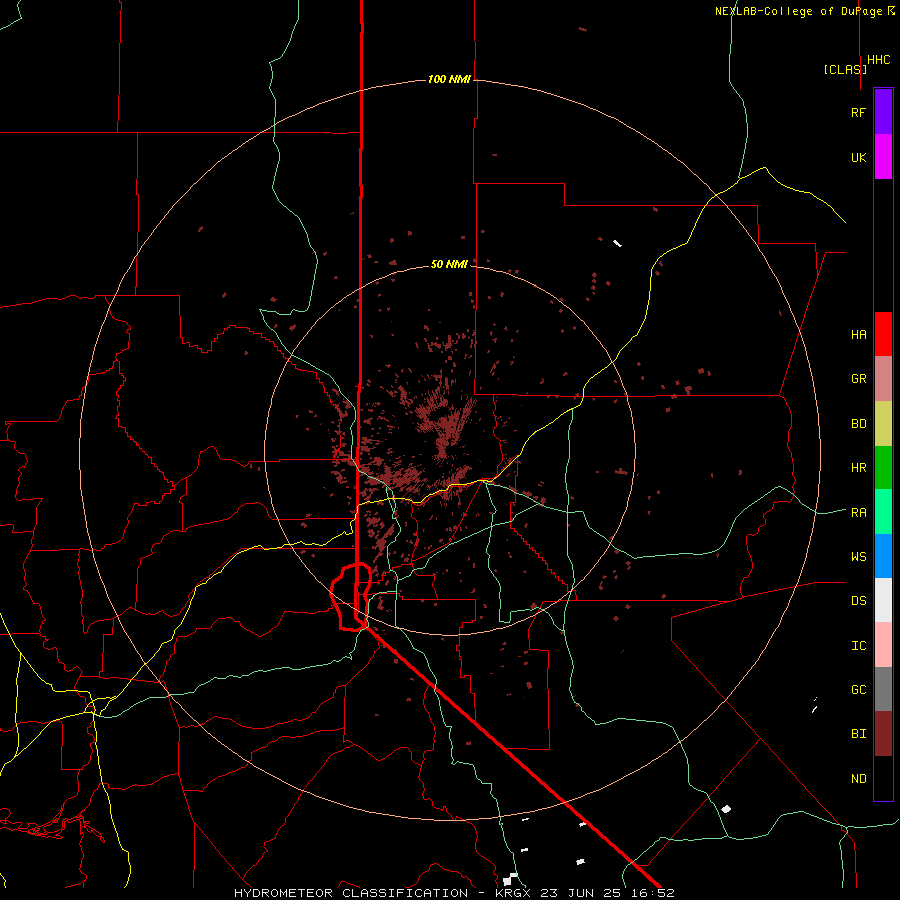
Task: Pick the light pink IC swatch
Action: click(x=883, y=645)
